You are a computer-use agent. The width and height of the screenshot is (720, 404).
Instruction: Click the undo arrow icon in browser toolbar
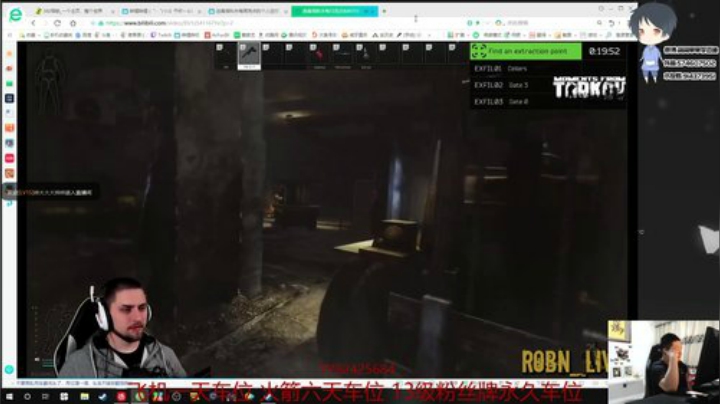(612, 23)
